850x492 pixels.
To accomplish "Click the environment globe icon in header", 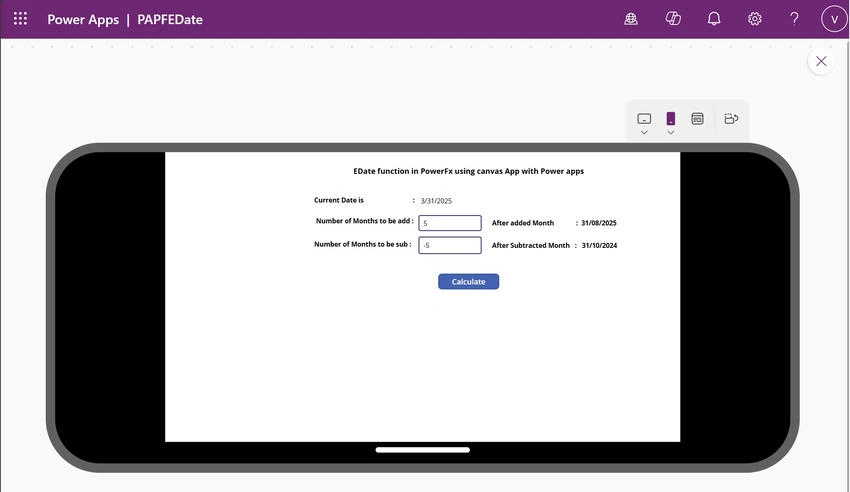I will pyautogui.click(x=630, y=19).
